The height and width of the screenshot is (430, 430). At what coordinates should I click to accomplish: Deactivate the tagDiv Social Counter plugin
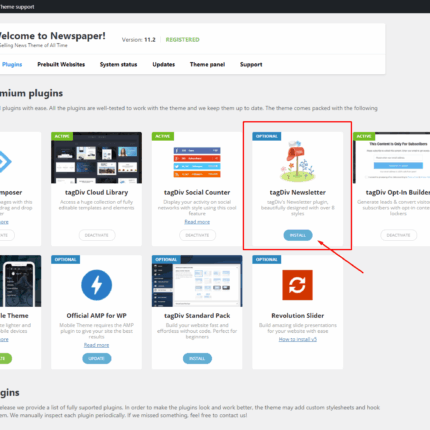(x=198, y=235)
